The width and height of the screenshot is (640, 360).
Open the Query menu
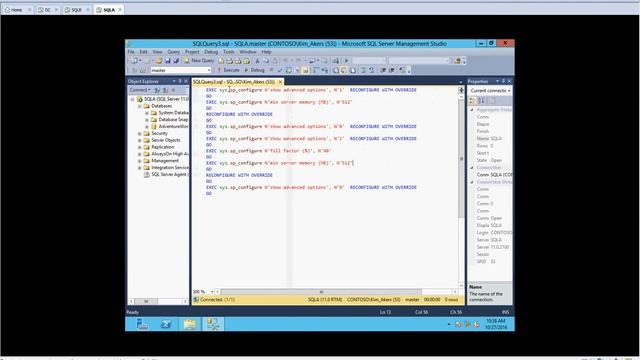173,52
